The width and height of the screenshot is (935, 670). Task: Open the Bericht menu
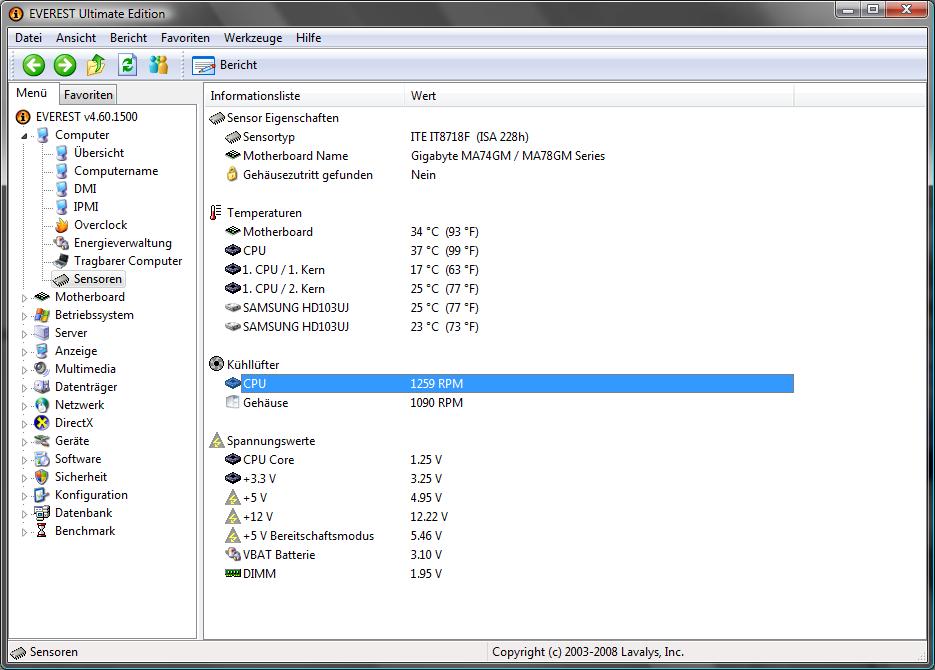click(x=128, y=38)
